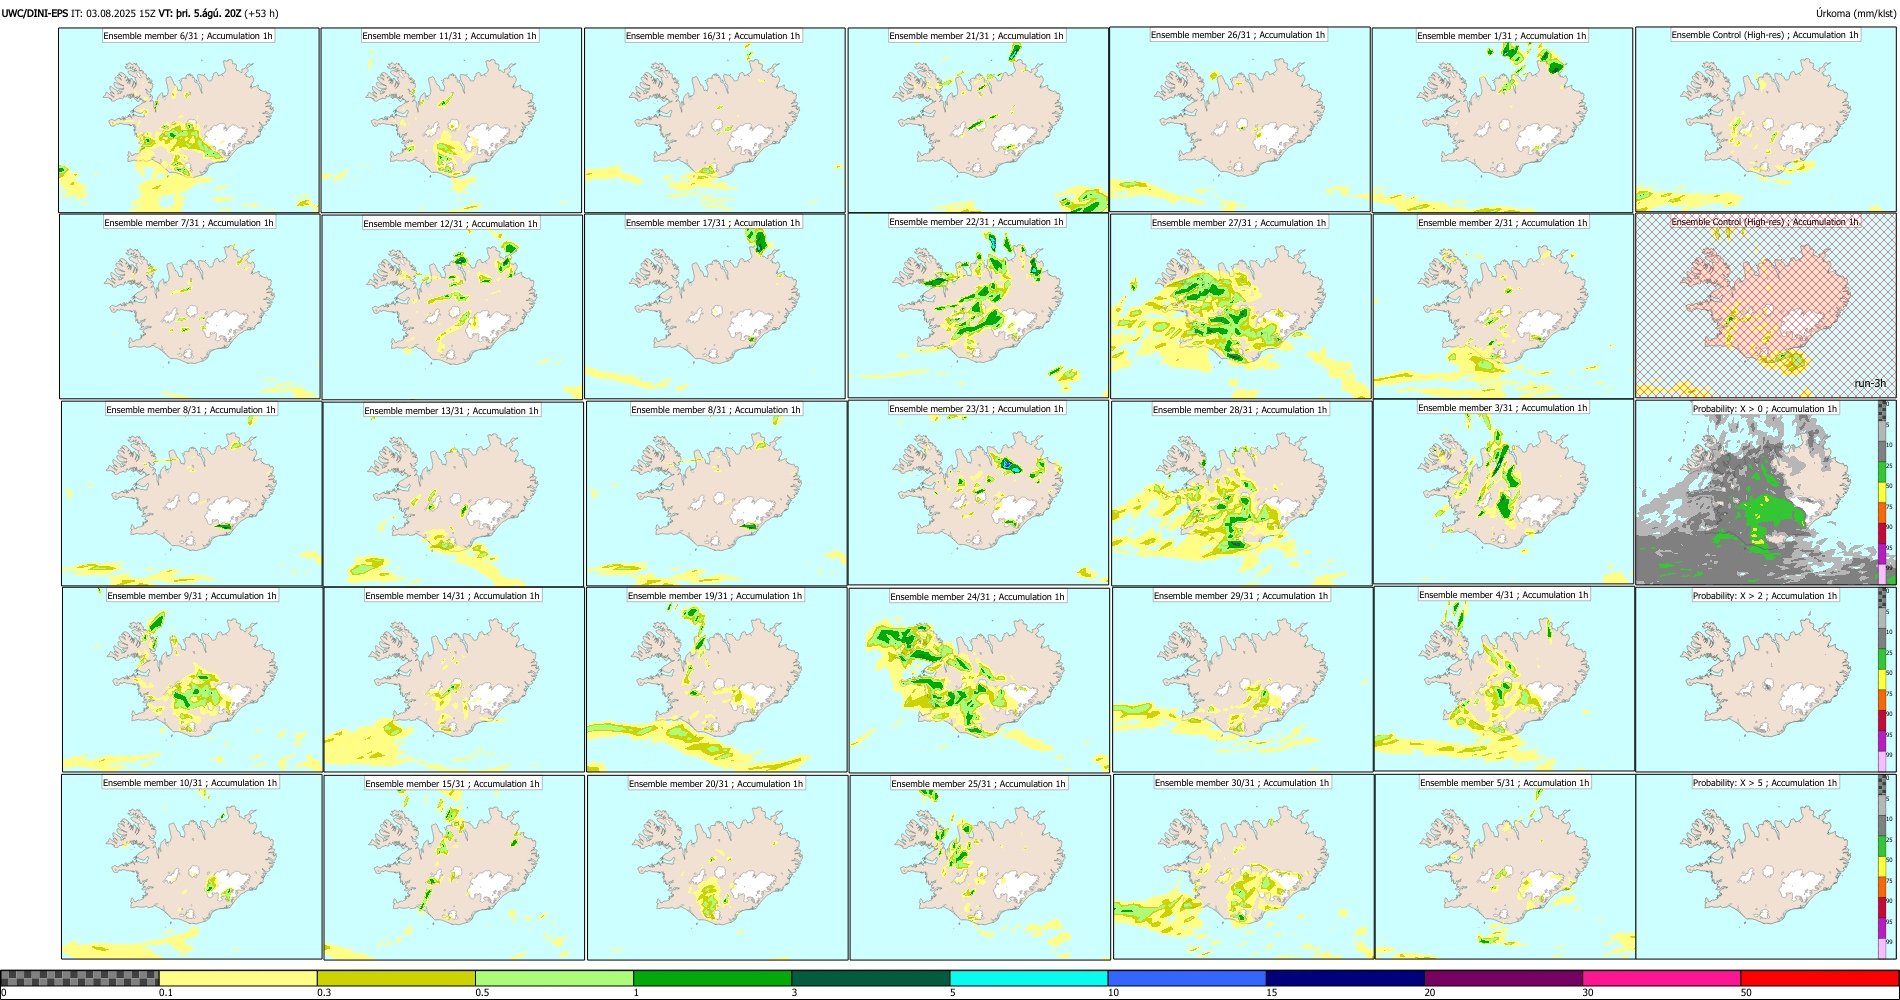
Task: Open the Probability X > 0 map
Action: [1766, 492]
